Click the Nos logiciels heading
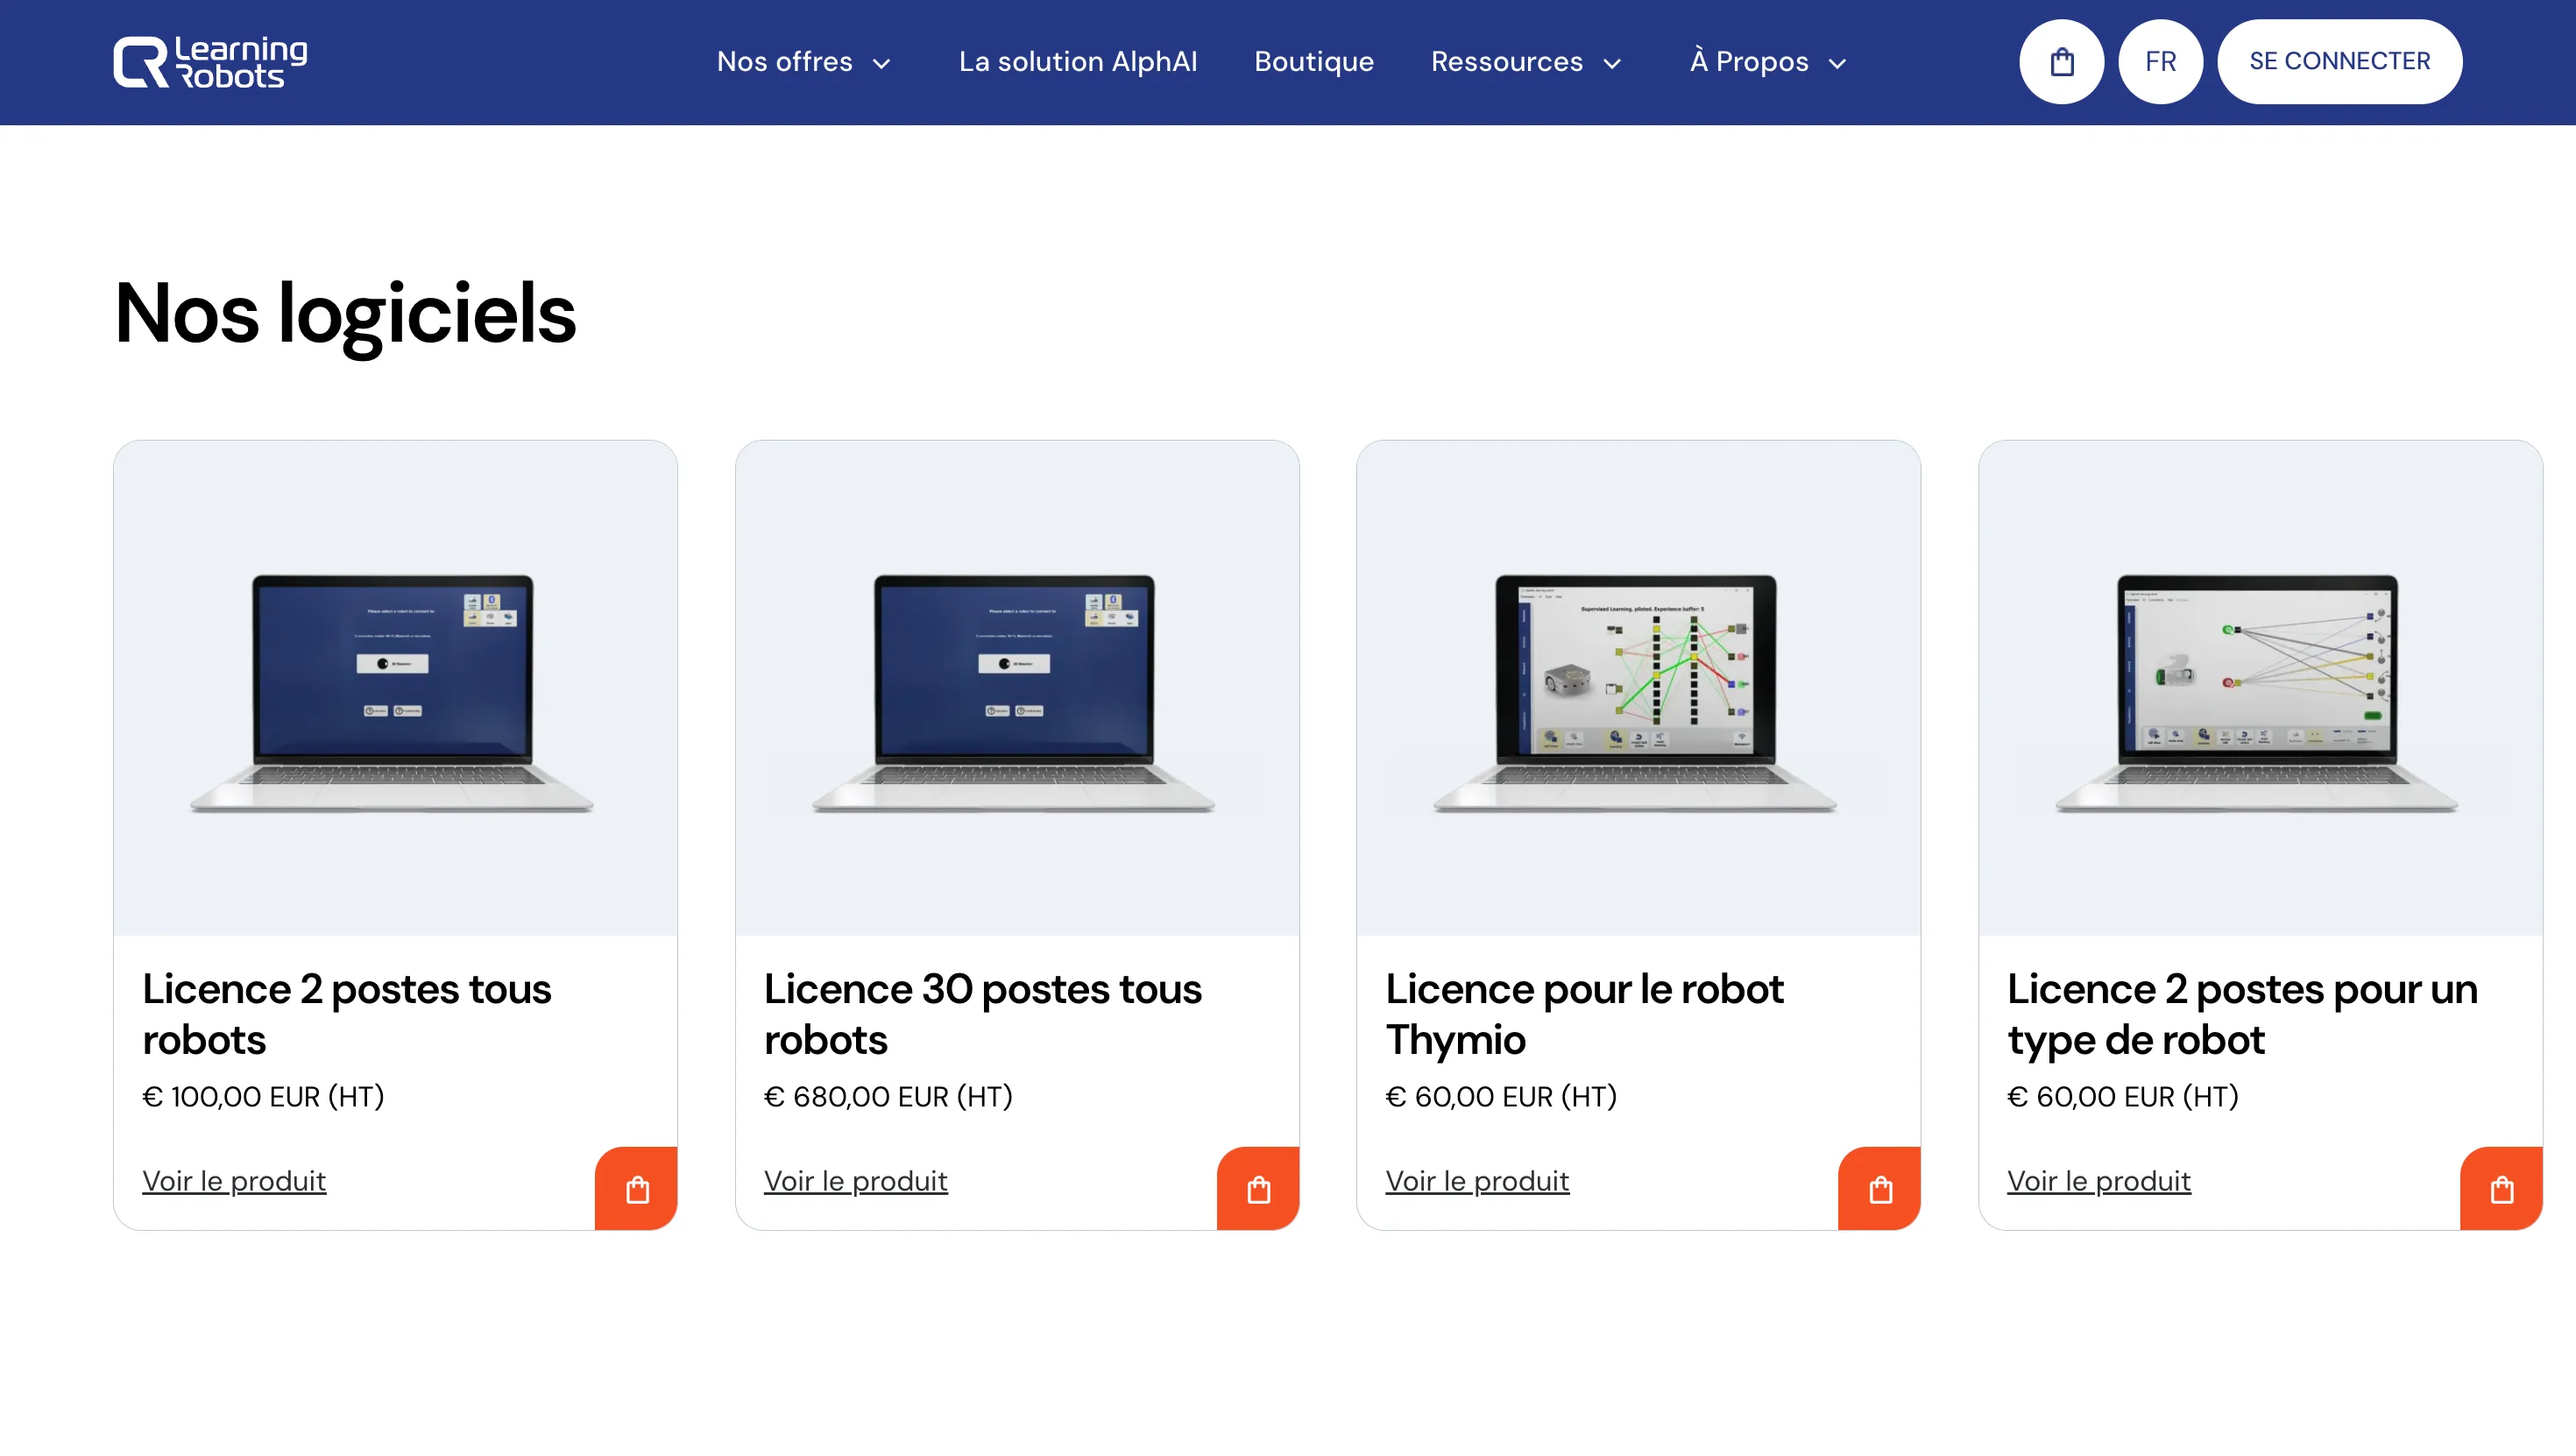Screen dimensions: 2576x1456 [x=345, y=314]
